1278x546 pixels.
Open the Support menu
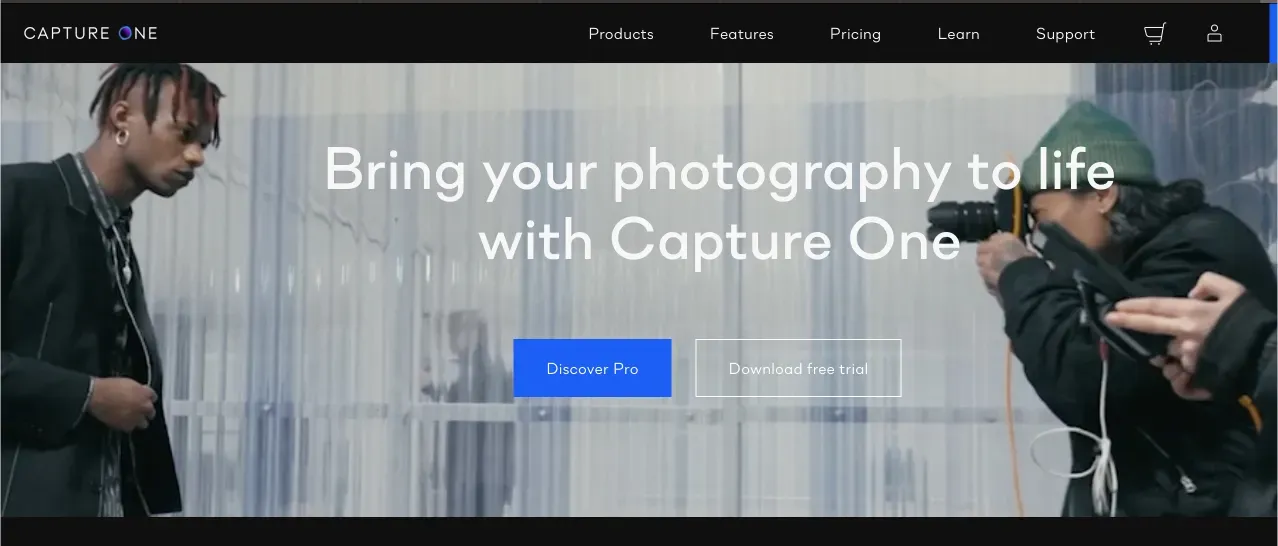click(1065, 34)
